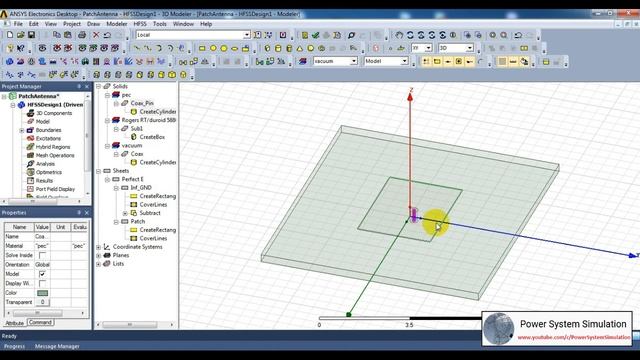Expand the Coordinate Systems node
The height and width of the screenshot is (360, 640).
coord(98,247)
